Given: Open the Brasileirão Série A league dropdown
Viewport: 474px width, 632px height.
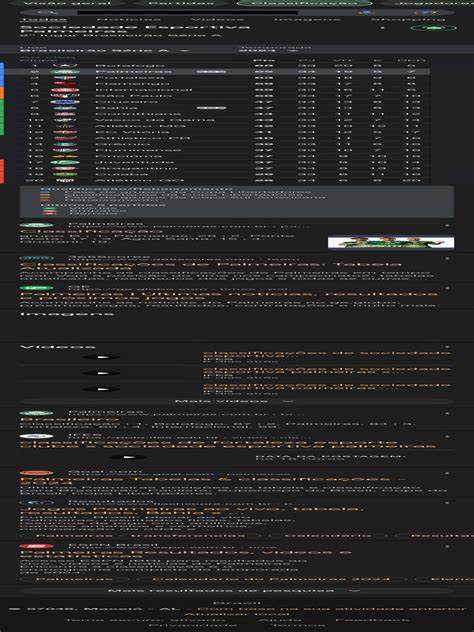Looking at the screenshot, I should 105,50.
